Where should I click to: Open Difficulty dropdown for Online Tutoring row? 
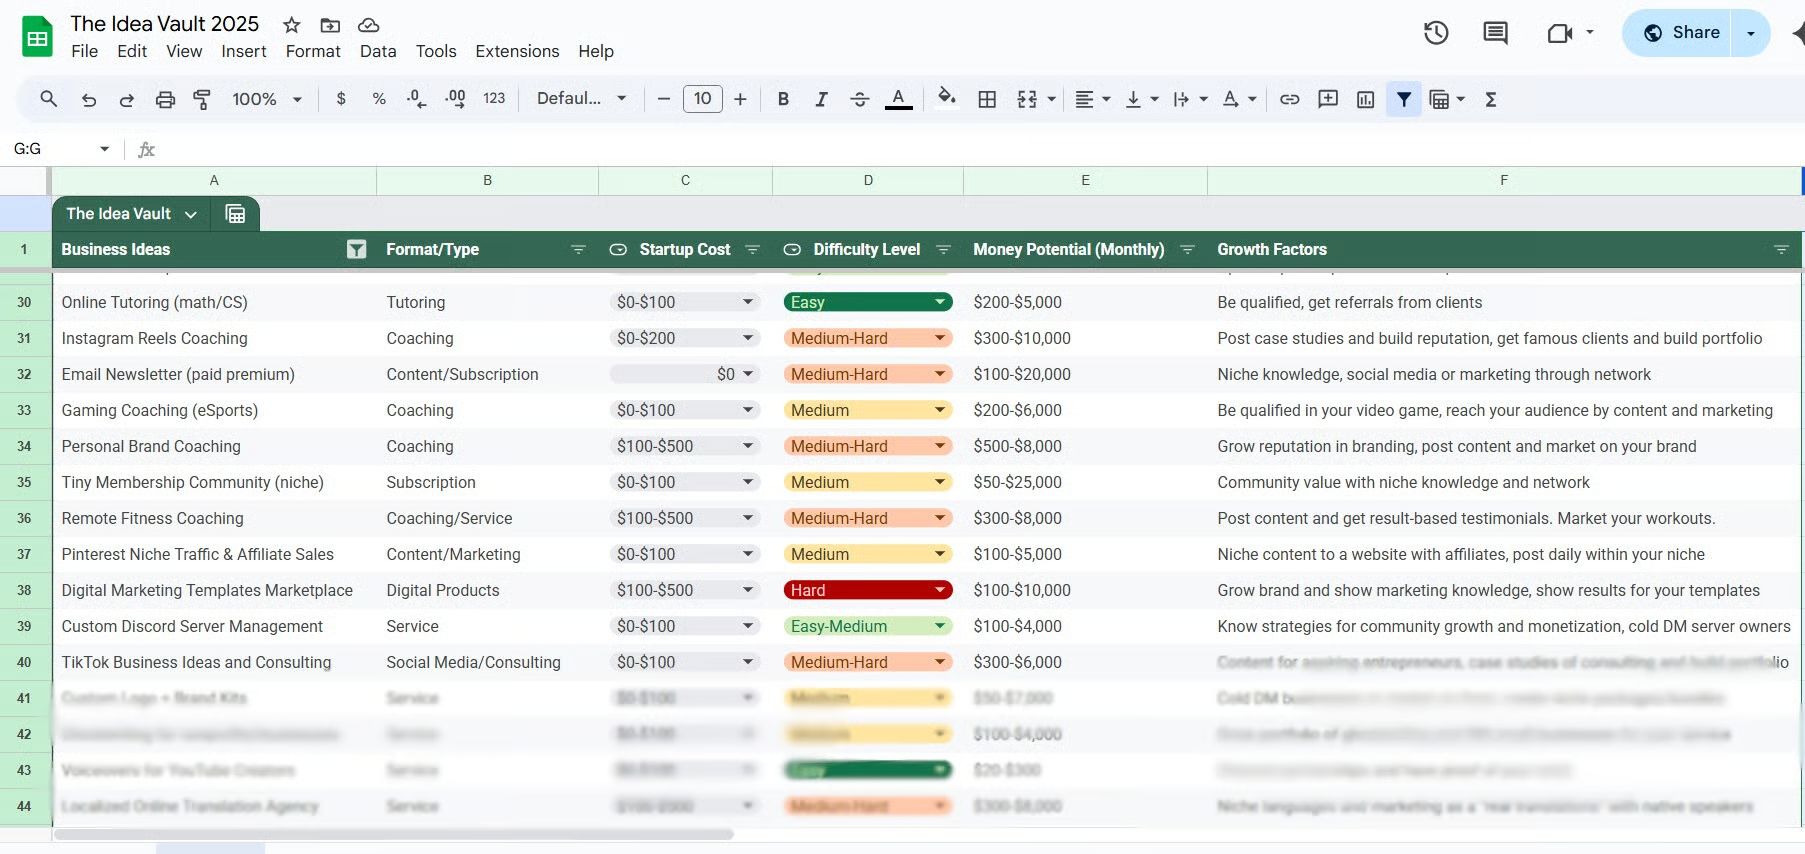tap(939, 302)
